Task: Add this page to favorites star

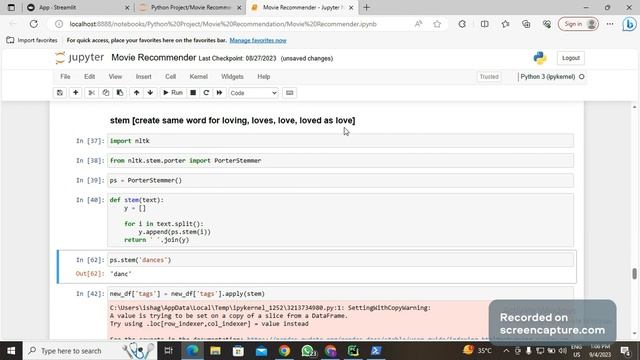Action: [x=437, y=24]
